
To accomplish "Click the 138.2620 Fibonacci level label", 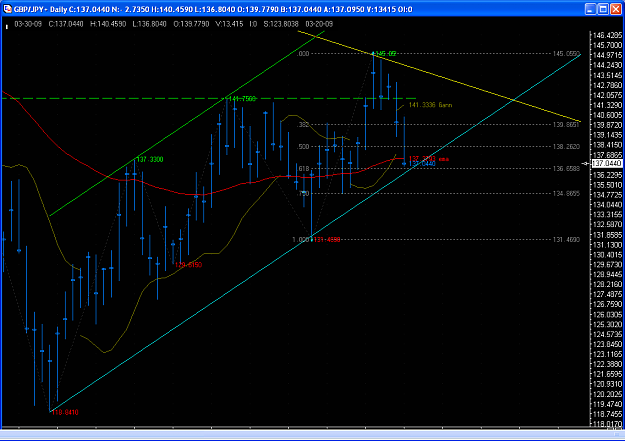I will coord(566,147).
